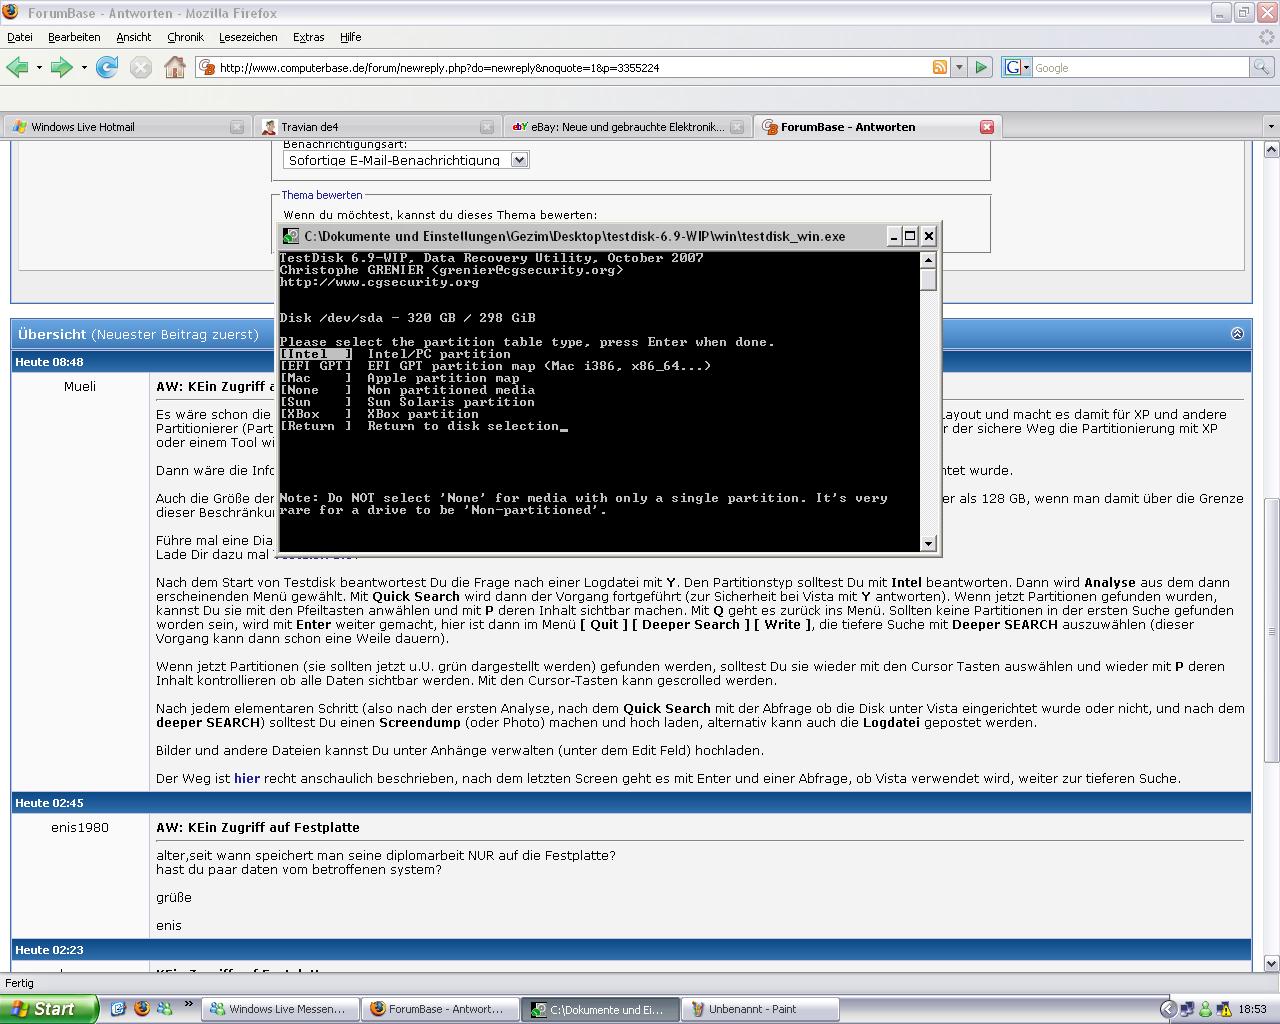The width and height of the screenshot is (1280, 1024).
Task: Click the console scrollbar down arrow
Action: point(928,543)
